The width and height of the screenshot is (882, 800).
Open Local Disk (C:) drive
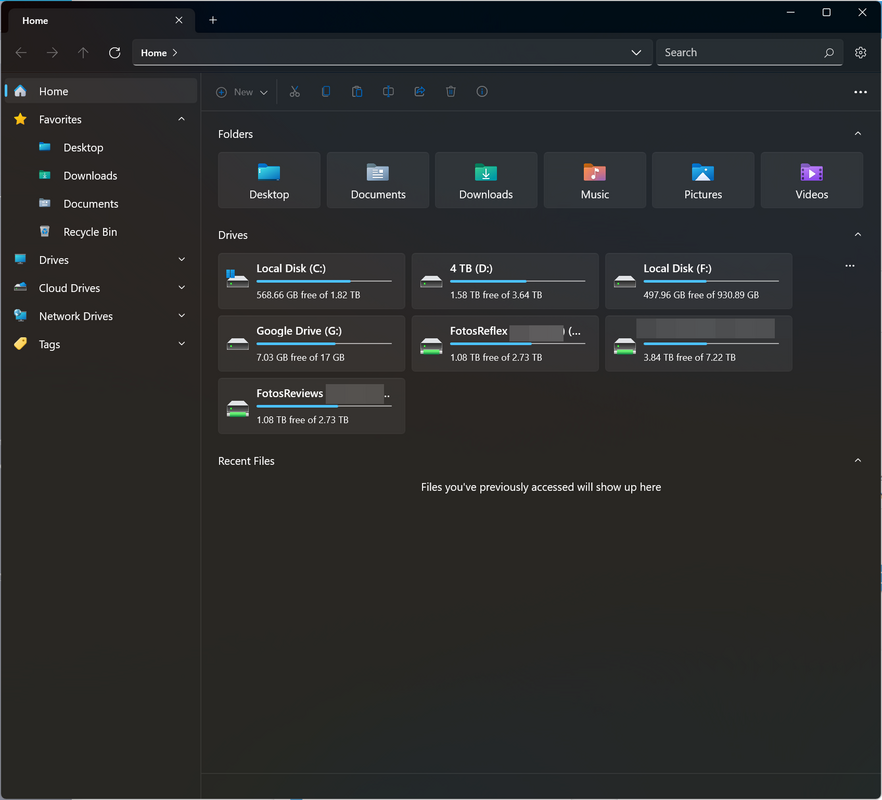(x=312, y=281)
